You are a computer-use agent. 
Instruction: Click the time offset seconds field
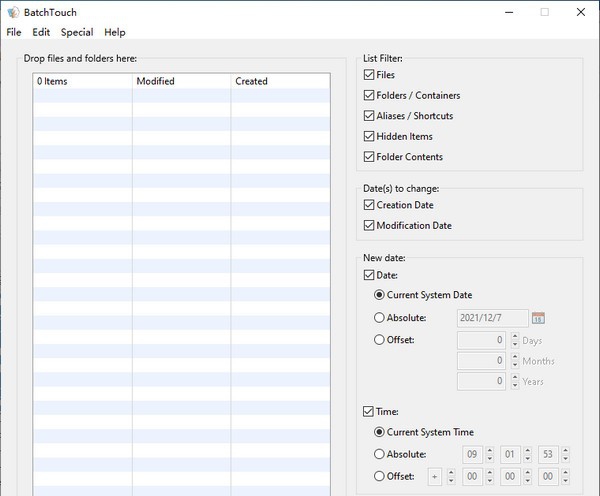pos(548,476)
